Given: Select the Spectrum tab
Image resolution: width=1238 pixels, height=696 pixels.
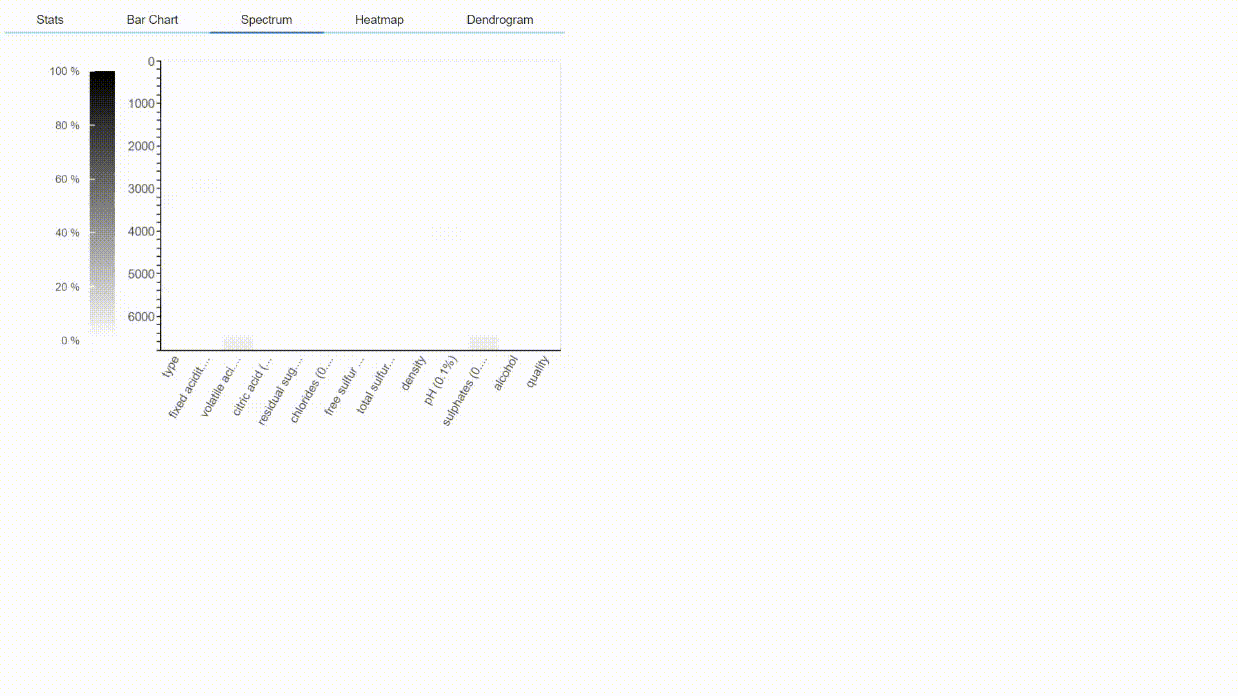Looking at the screenshot, I should pos(266,20).
